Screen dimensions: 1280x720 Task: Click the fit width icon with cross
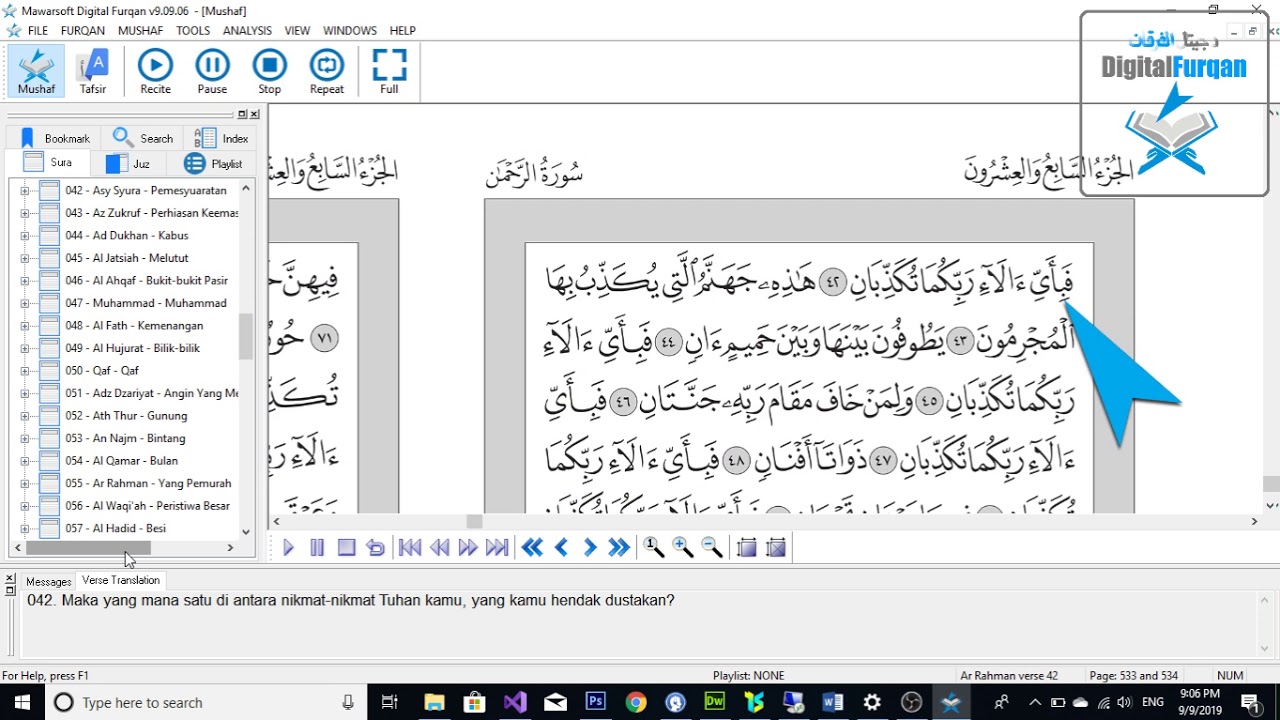tap(776, 547)
